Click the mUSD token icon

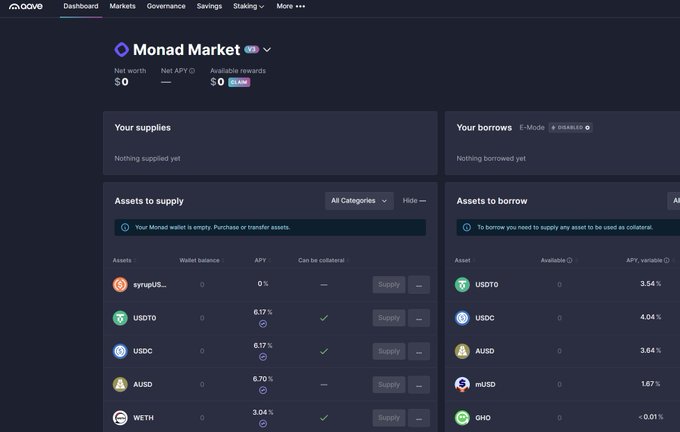(462, 384)
